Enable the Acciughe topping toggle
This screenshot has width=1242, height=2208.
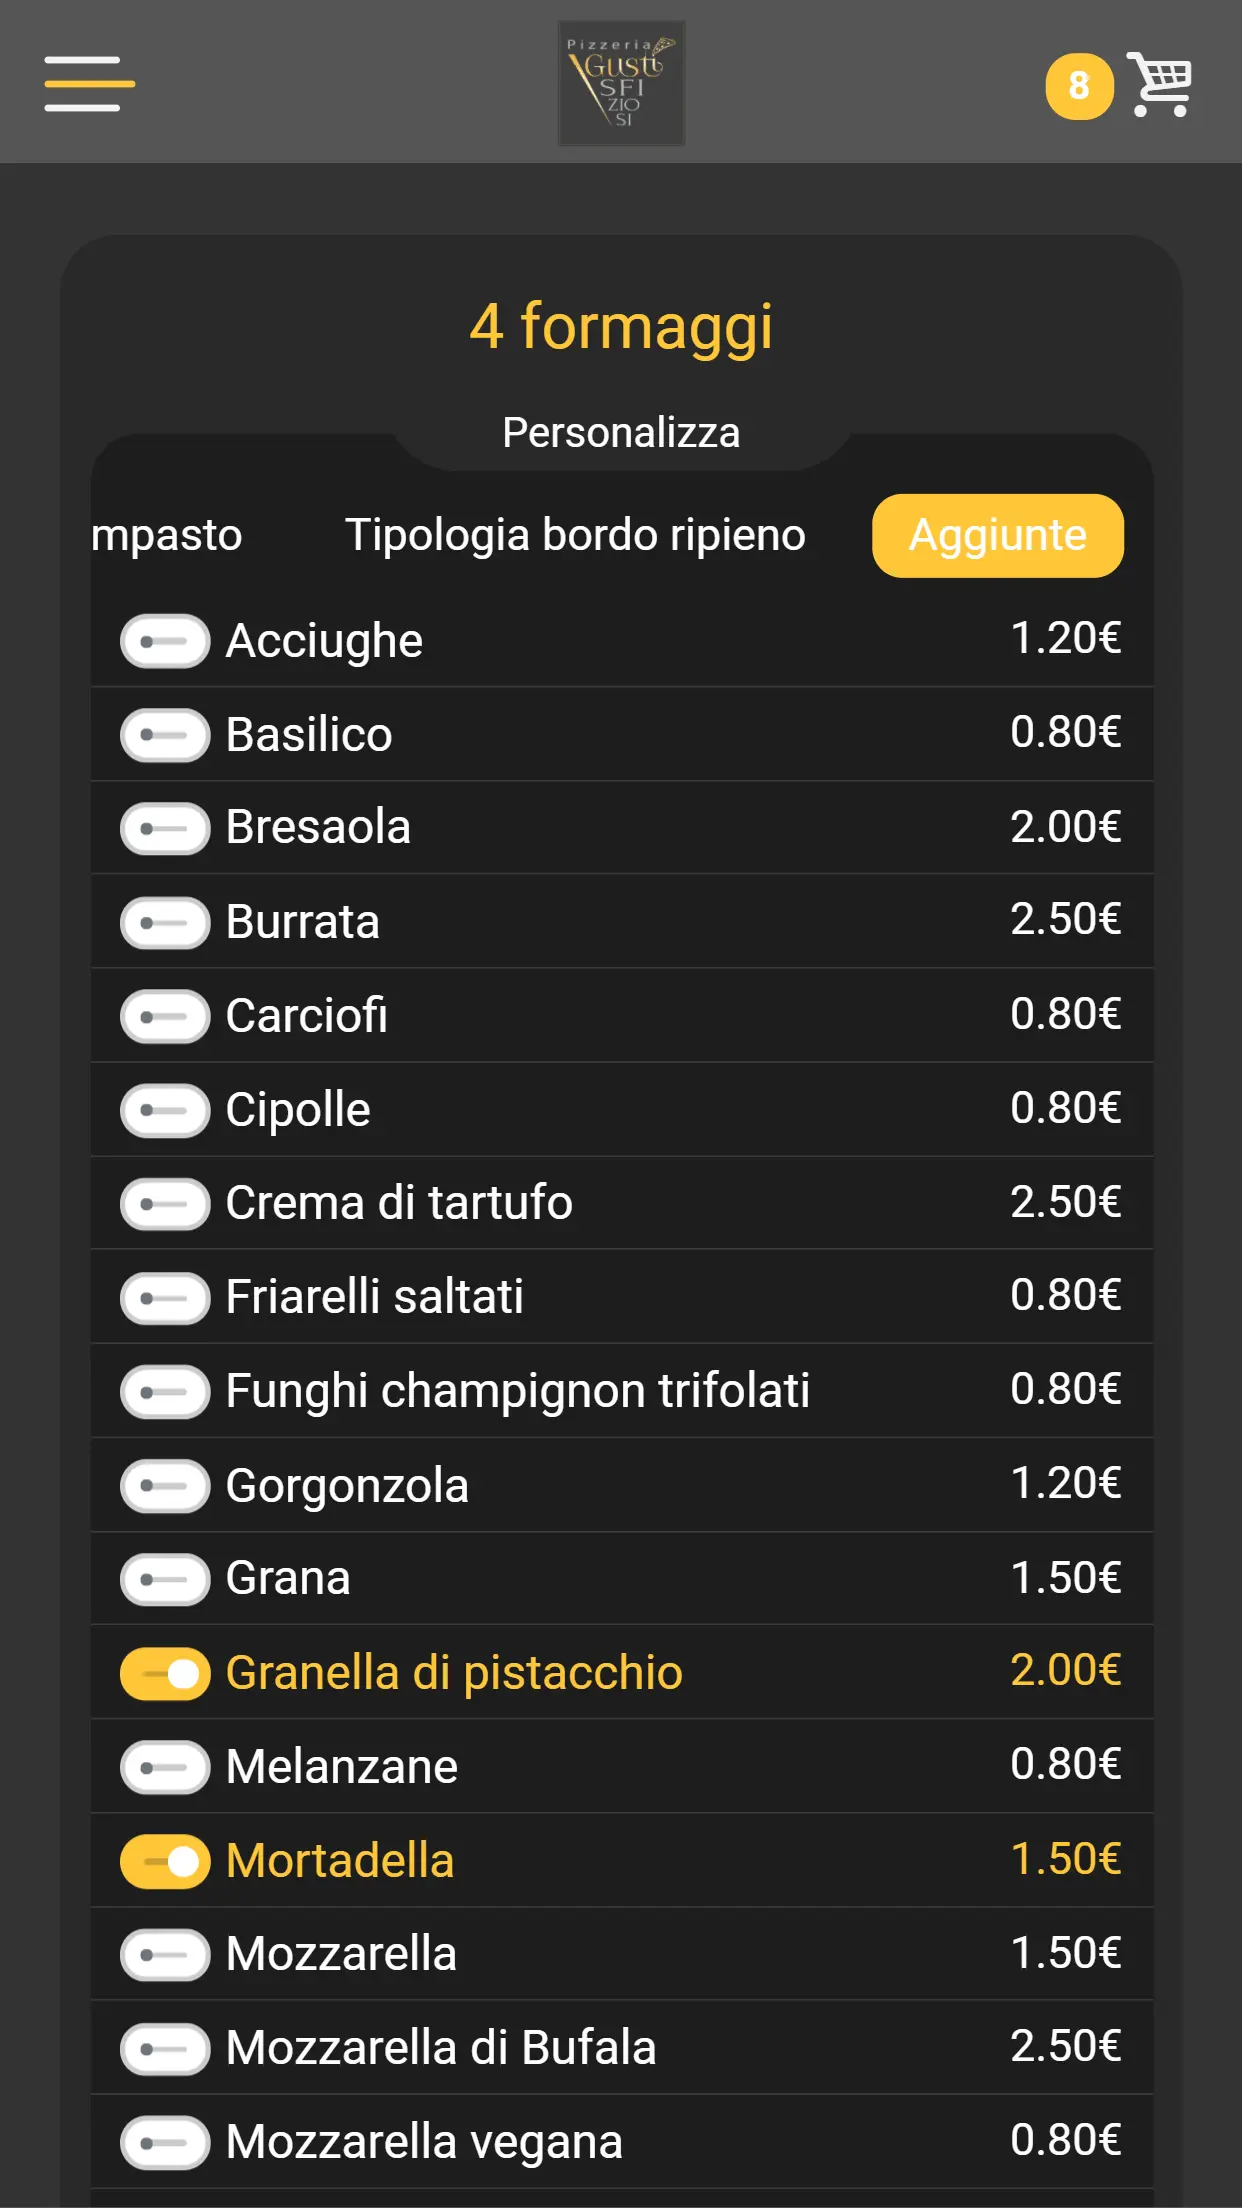(x=165, y=641)
